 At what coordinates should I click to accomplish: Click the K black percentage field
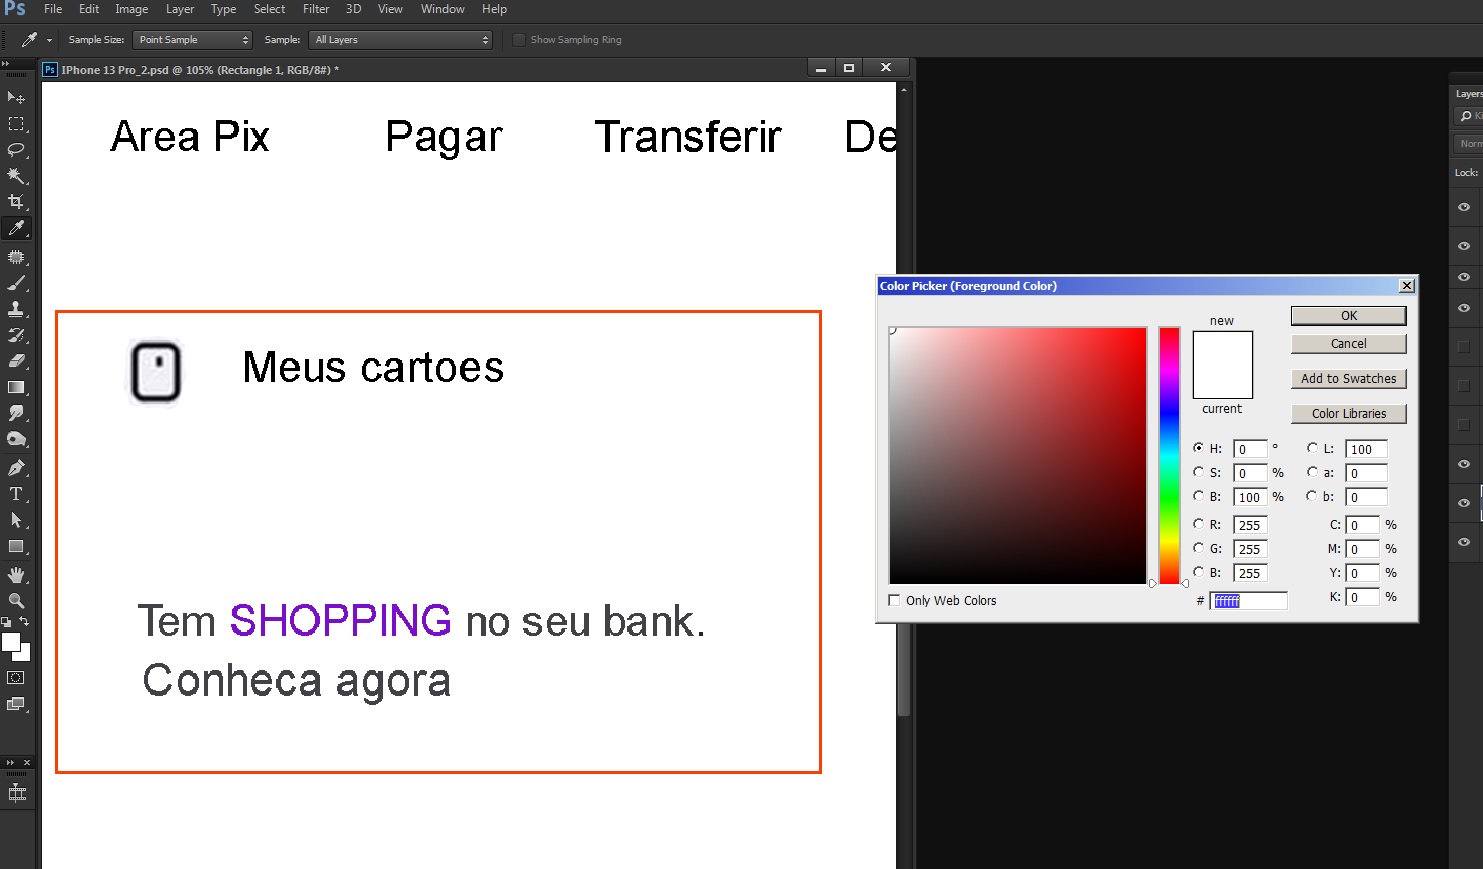[1362, 597]
